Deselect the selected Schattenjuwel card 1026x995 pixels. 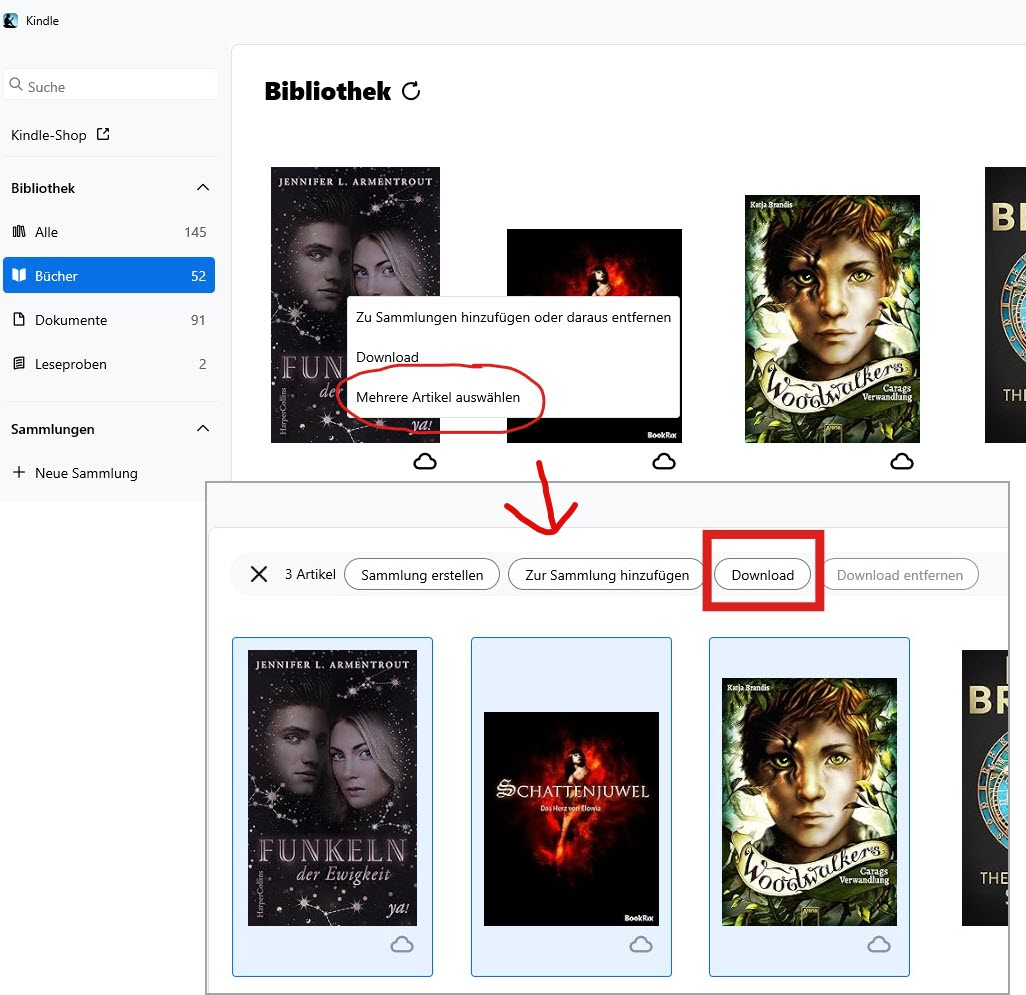(571, 807)
